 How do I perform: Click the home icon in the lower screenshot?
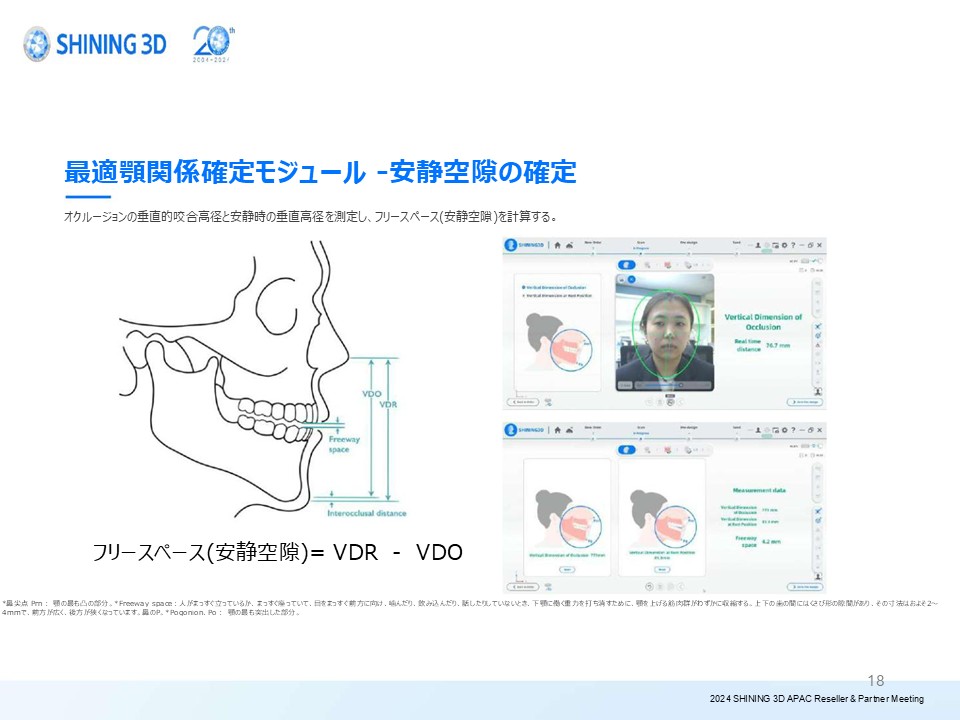(558, 429)
